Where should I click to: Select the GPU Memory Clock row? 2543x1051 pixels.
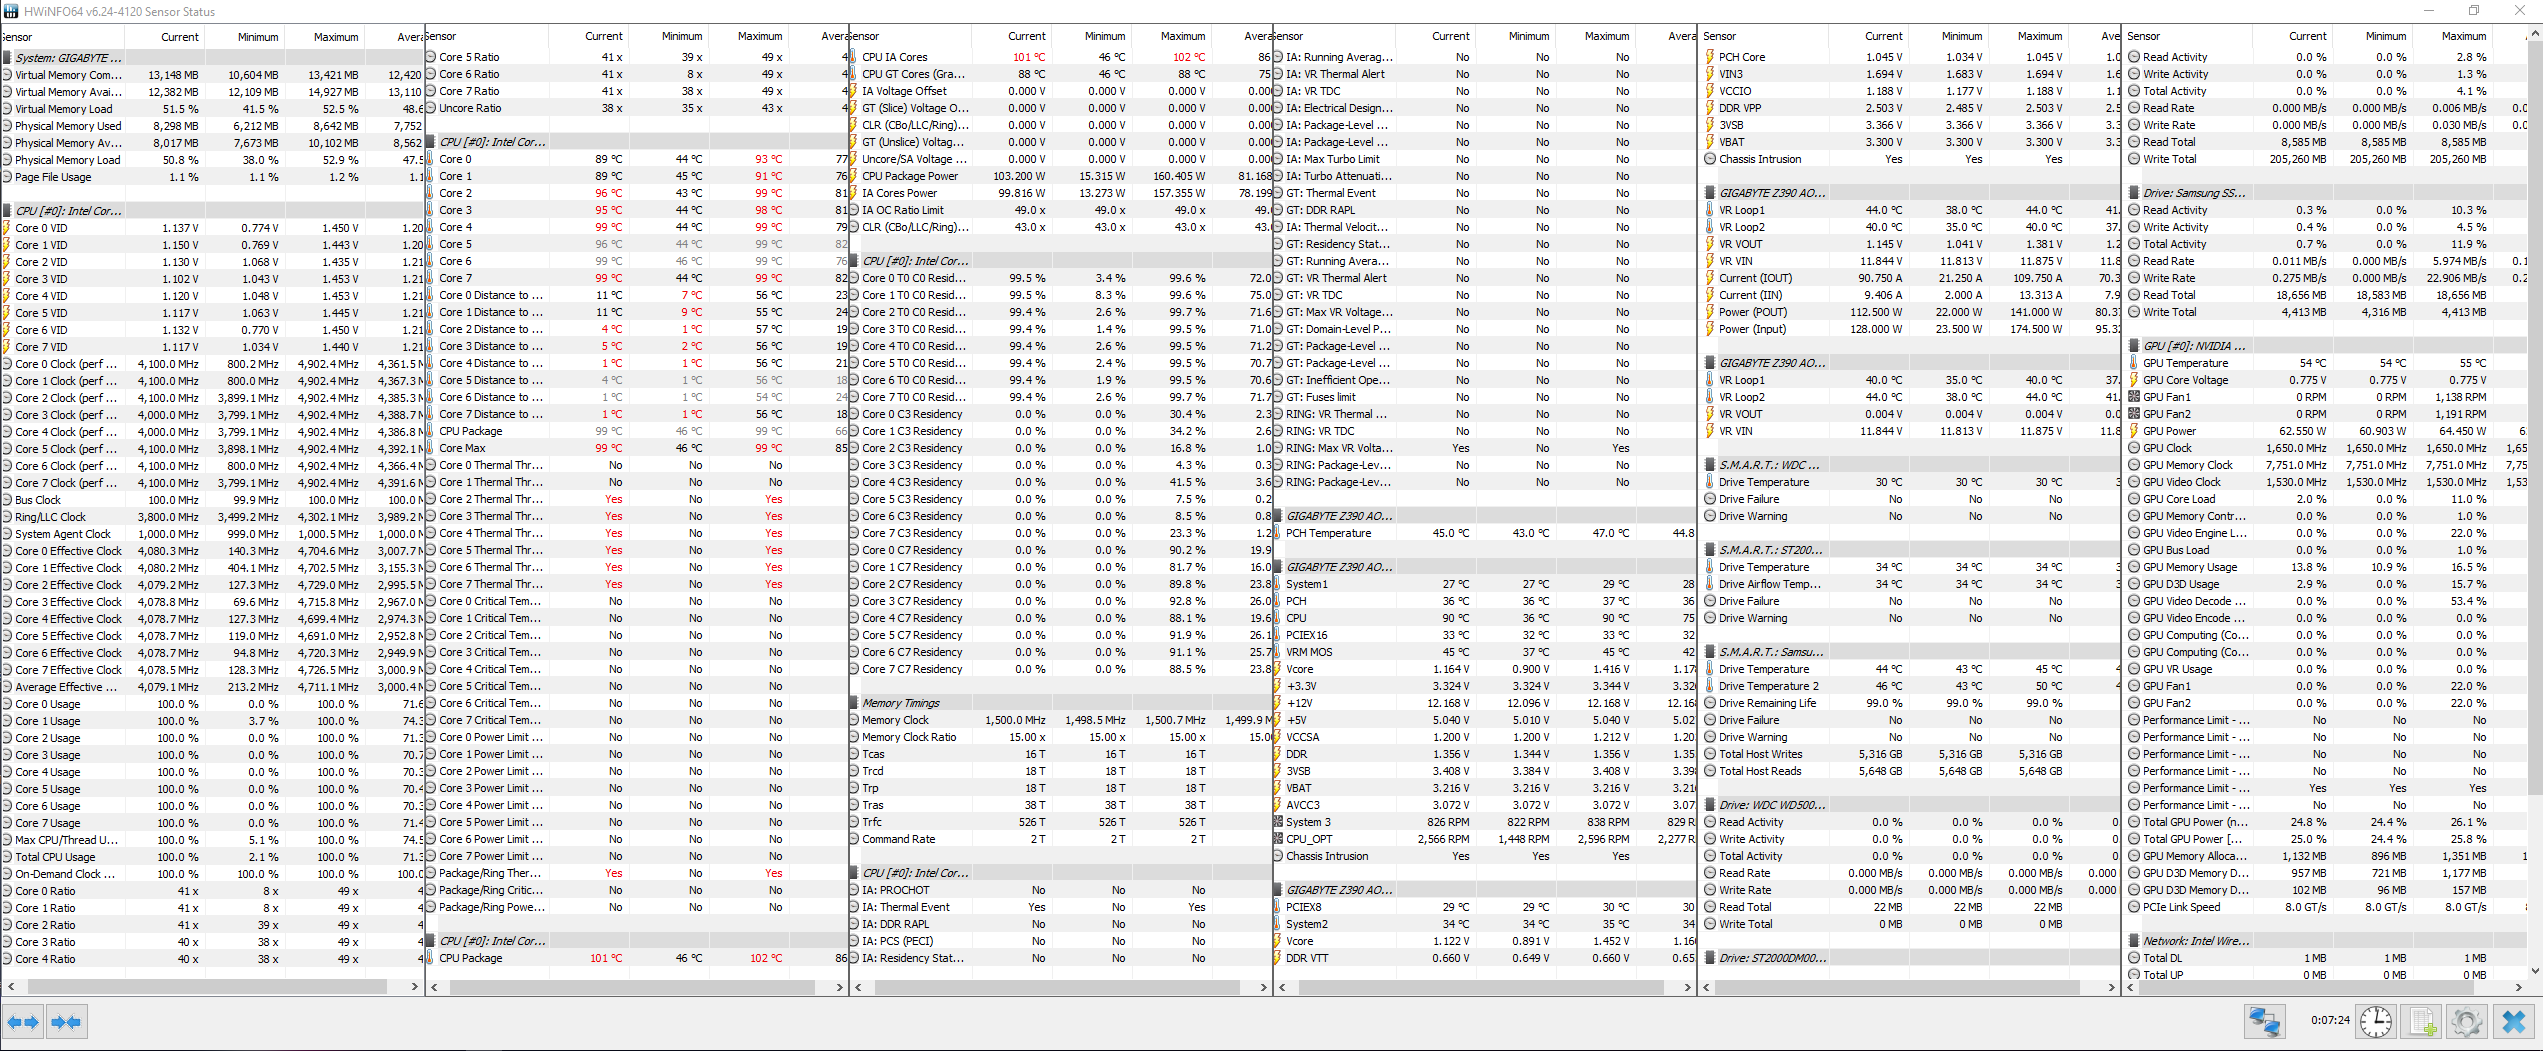click(2326, 465)
